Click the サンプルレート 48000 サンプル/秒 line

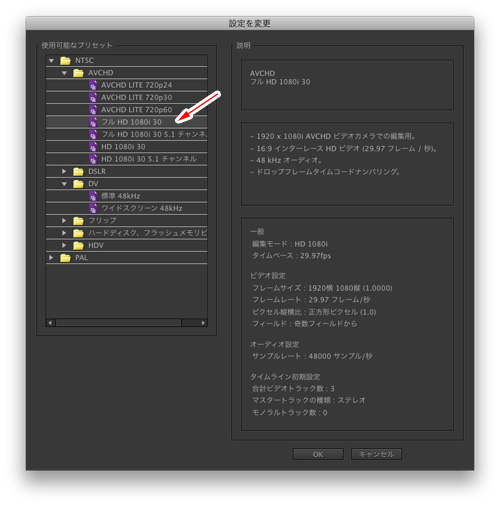312,356
